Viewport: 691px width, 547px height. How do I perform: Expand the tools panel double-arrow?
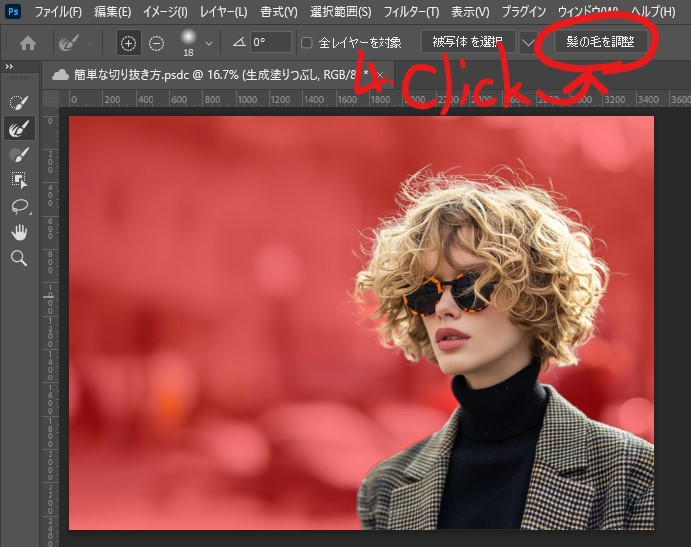coord(9,67)
